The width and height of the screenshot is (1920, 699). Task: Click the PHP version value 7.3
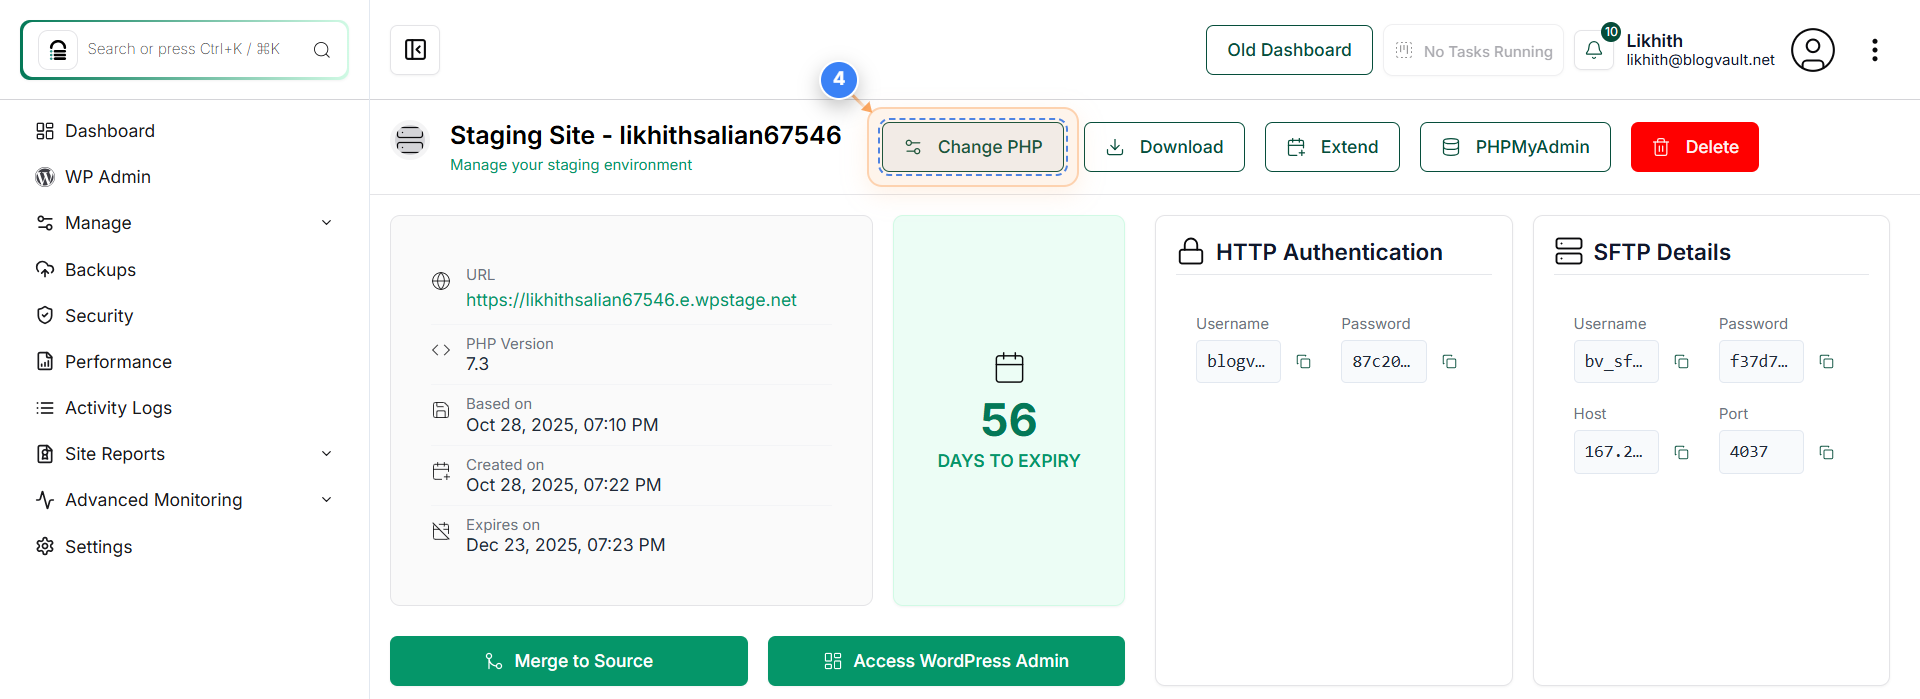click(477, 364)
